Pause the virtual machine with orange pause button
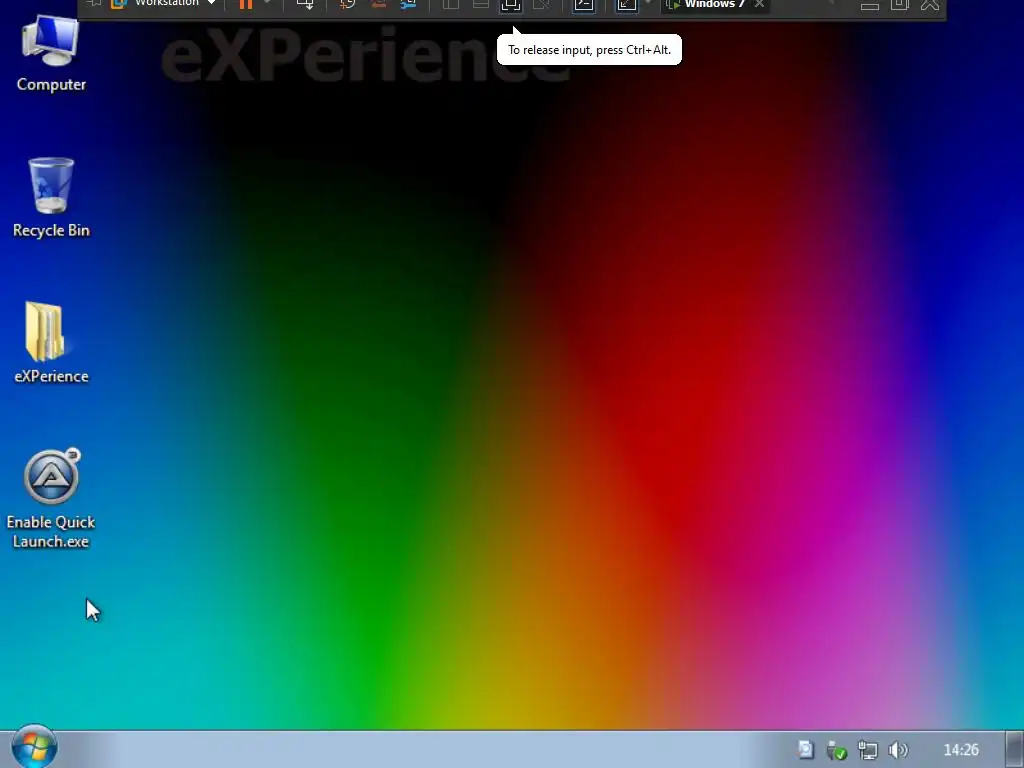1024x768 pixels. [x=246, y=4]
